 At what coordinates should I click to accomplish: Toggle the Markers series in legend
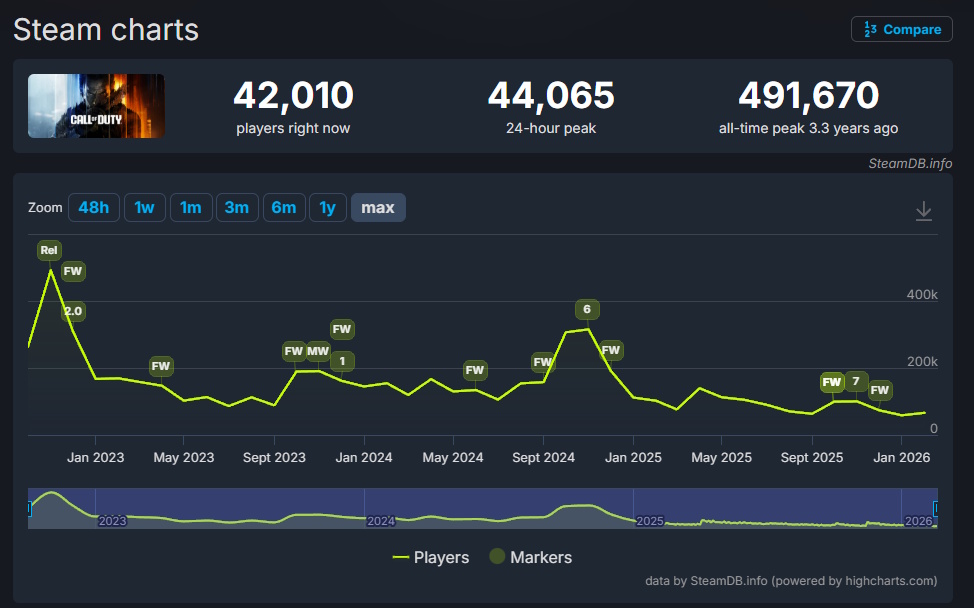coord(530,557)
